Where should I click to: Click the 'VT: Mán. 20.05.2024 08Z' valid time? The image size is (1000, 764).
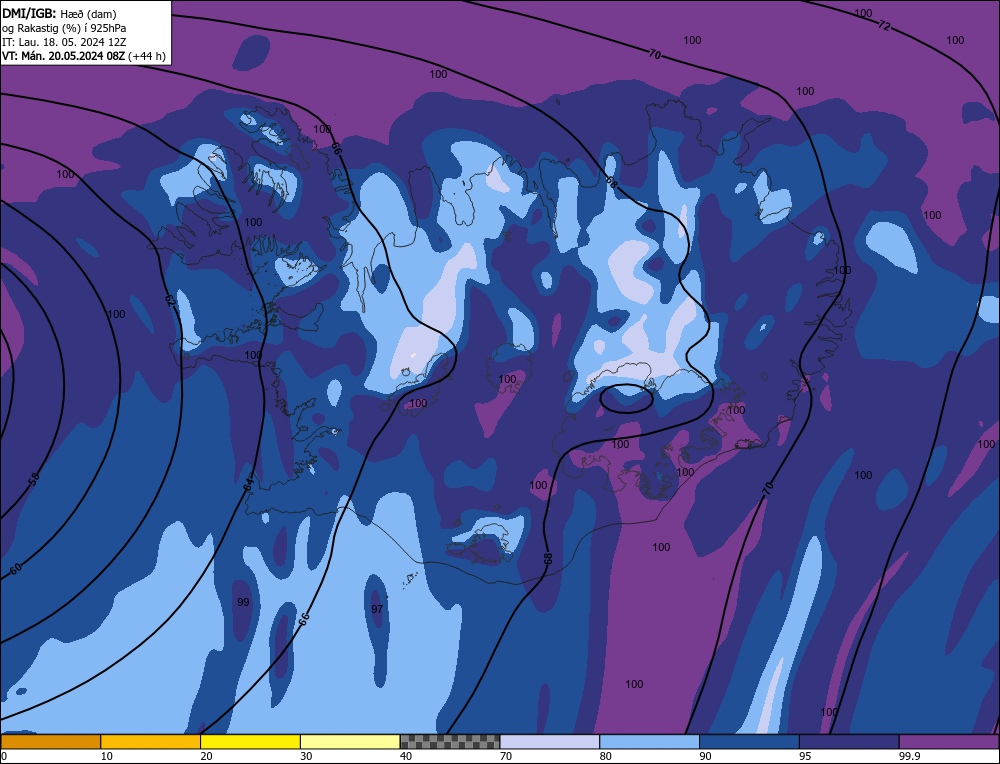(64, 56)
